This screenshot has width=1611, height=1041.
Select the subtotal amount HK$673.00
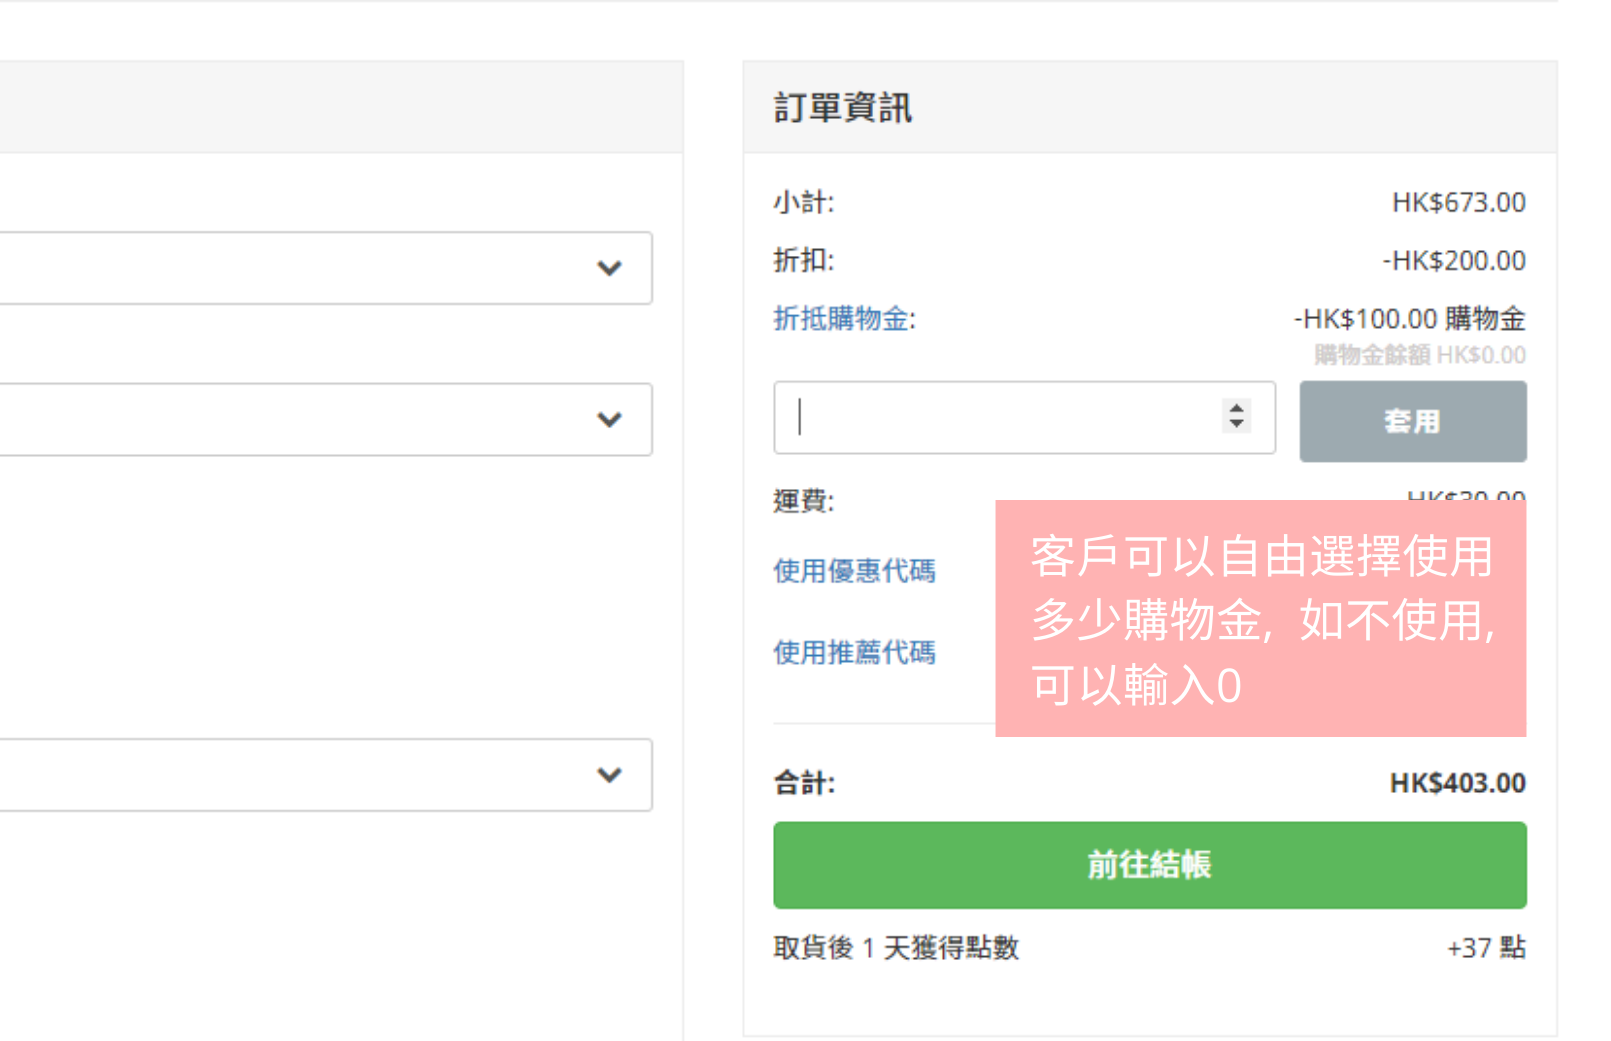click(x=1458, y=203)
